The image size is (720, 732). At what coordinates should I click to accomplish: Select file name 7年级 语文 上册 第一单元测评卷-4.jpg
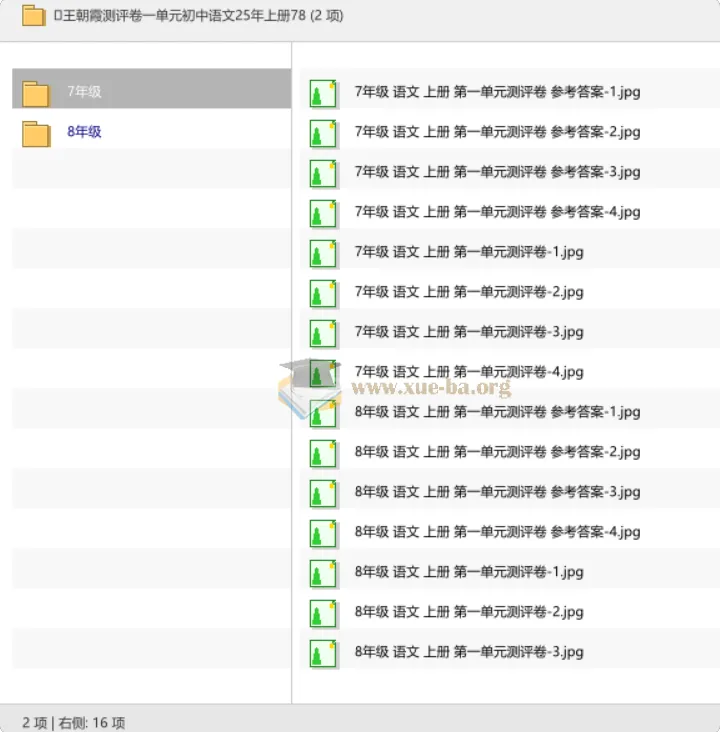coord(469,372)
